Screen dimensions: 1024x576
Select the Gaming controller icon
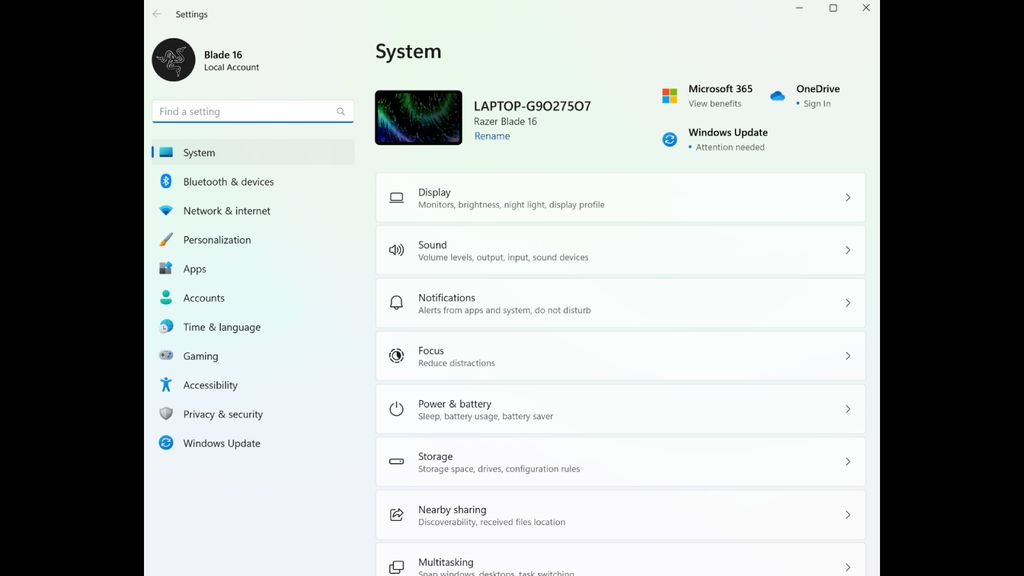click(x=166, y=356)
